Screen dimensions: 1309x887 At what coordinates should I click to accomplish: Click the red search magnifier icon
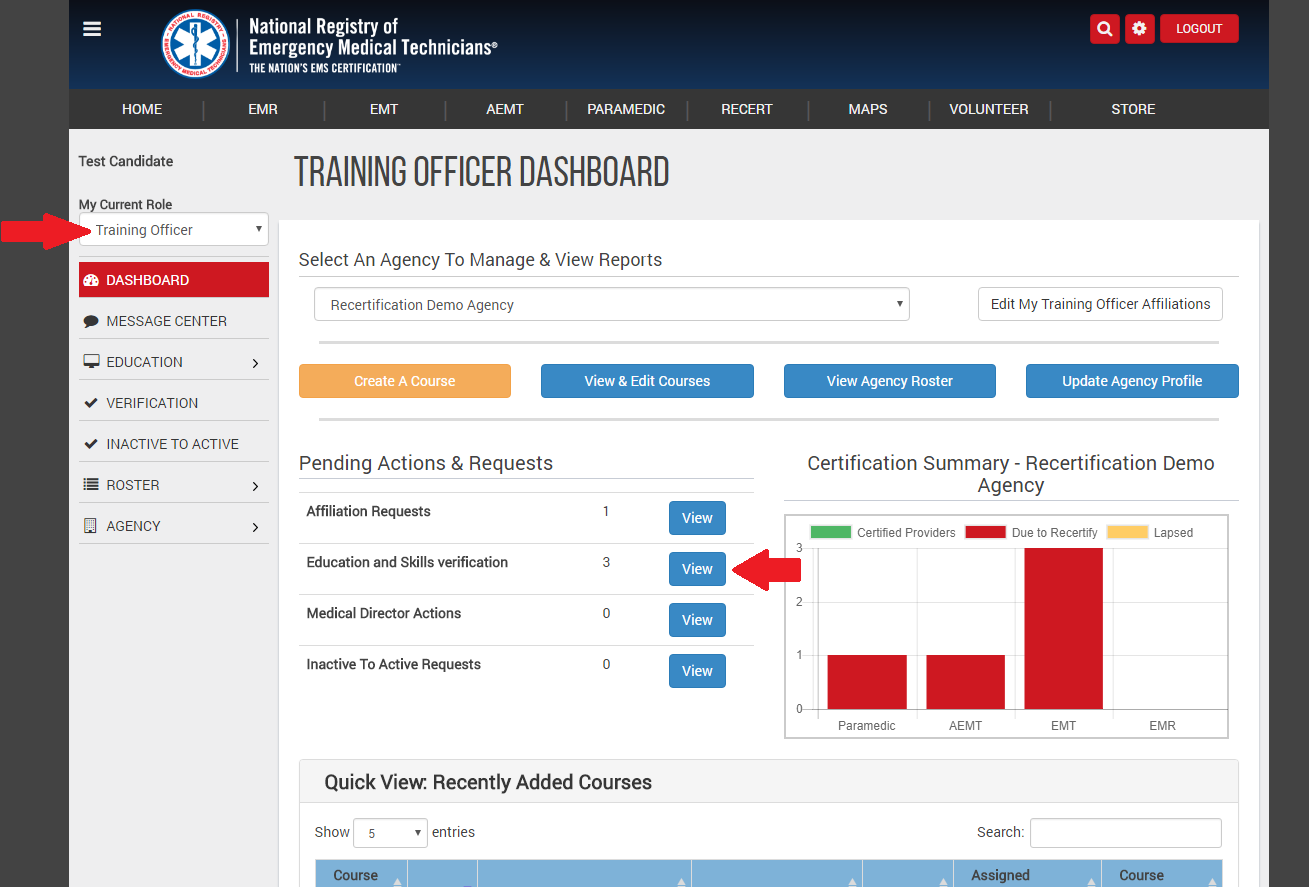(1104, 29)
